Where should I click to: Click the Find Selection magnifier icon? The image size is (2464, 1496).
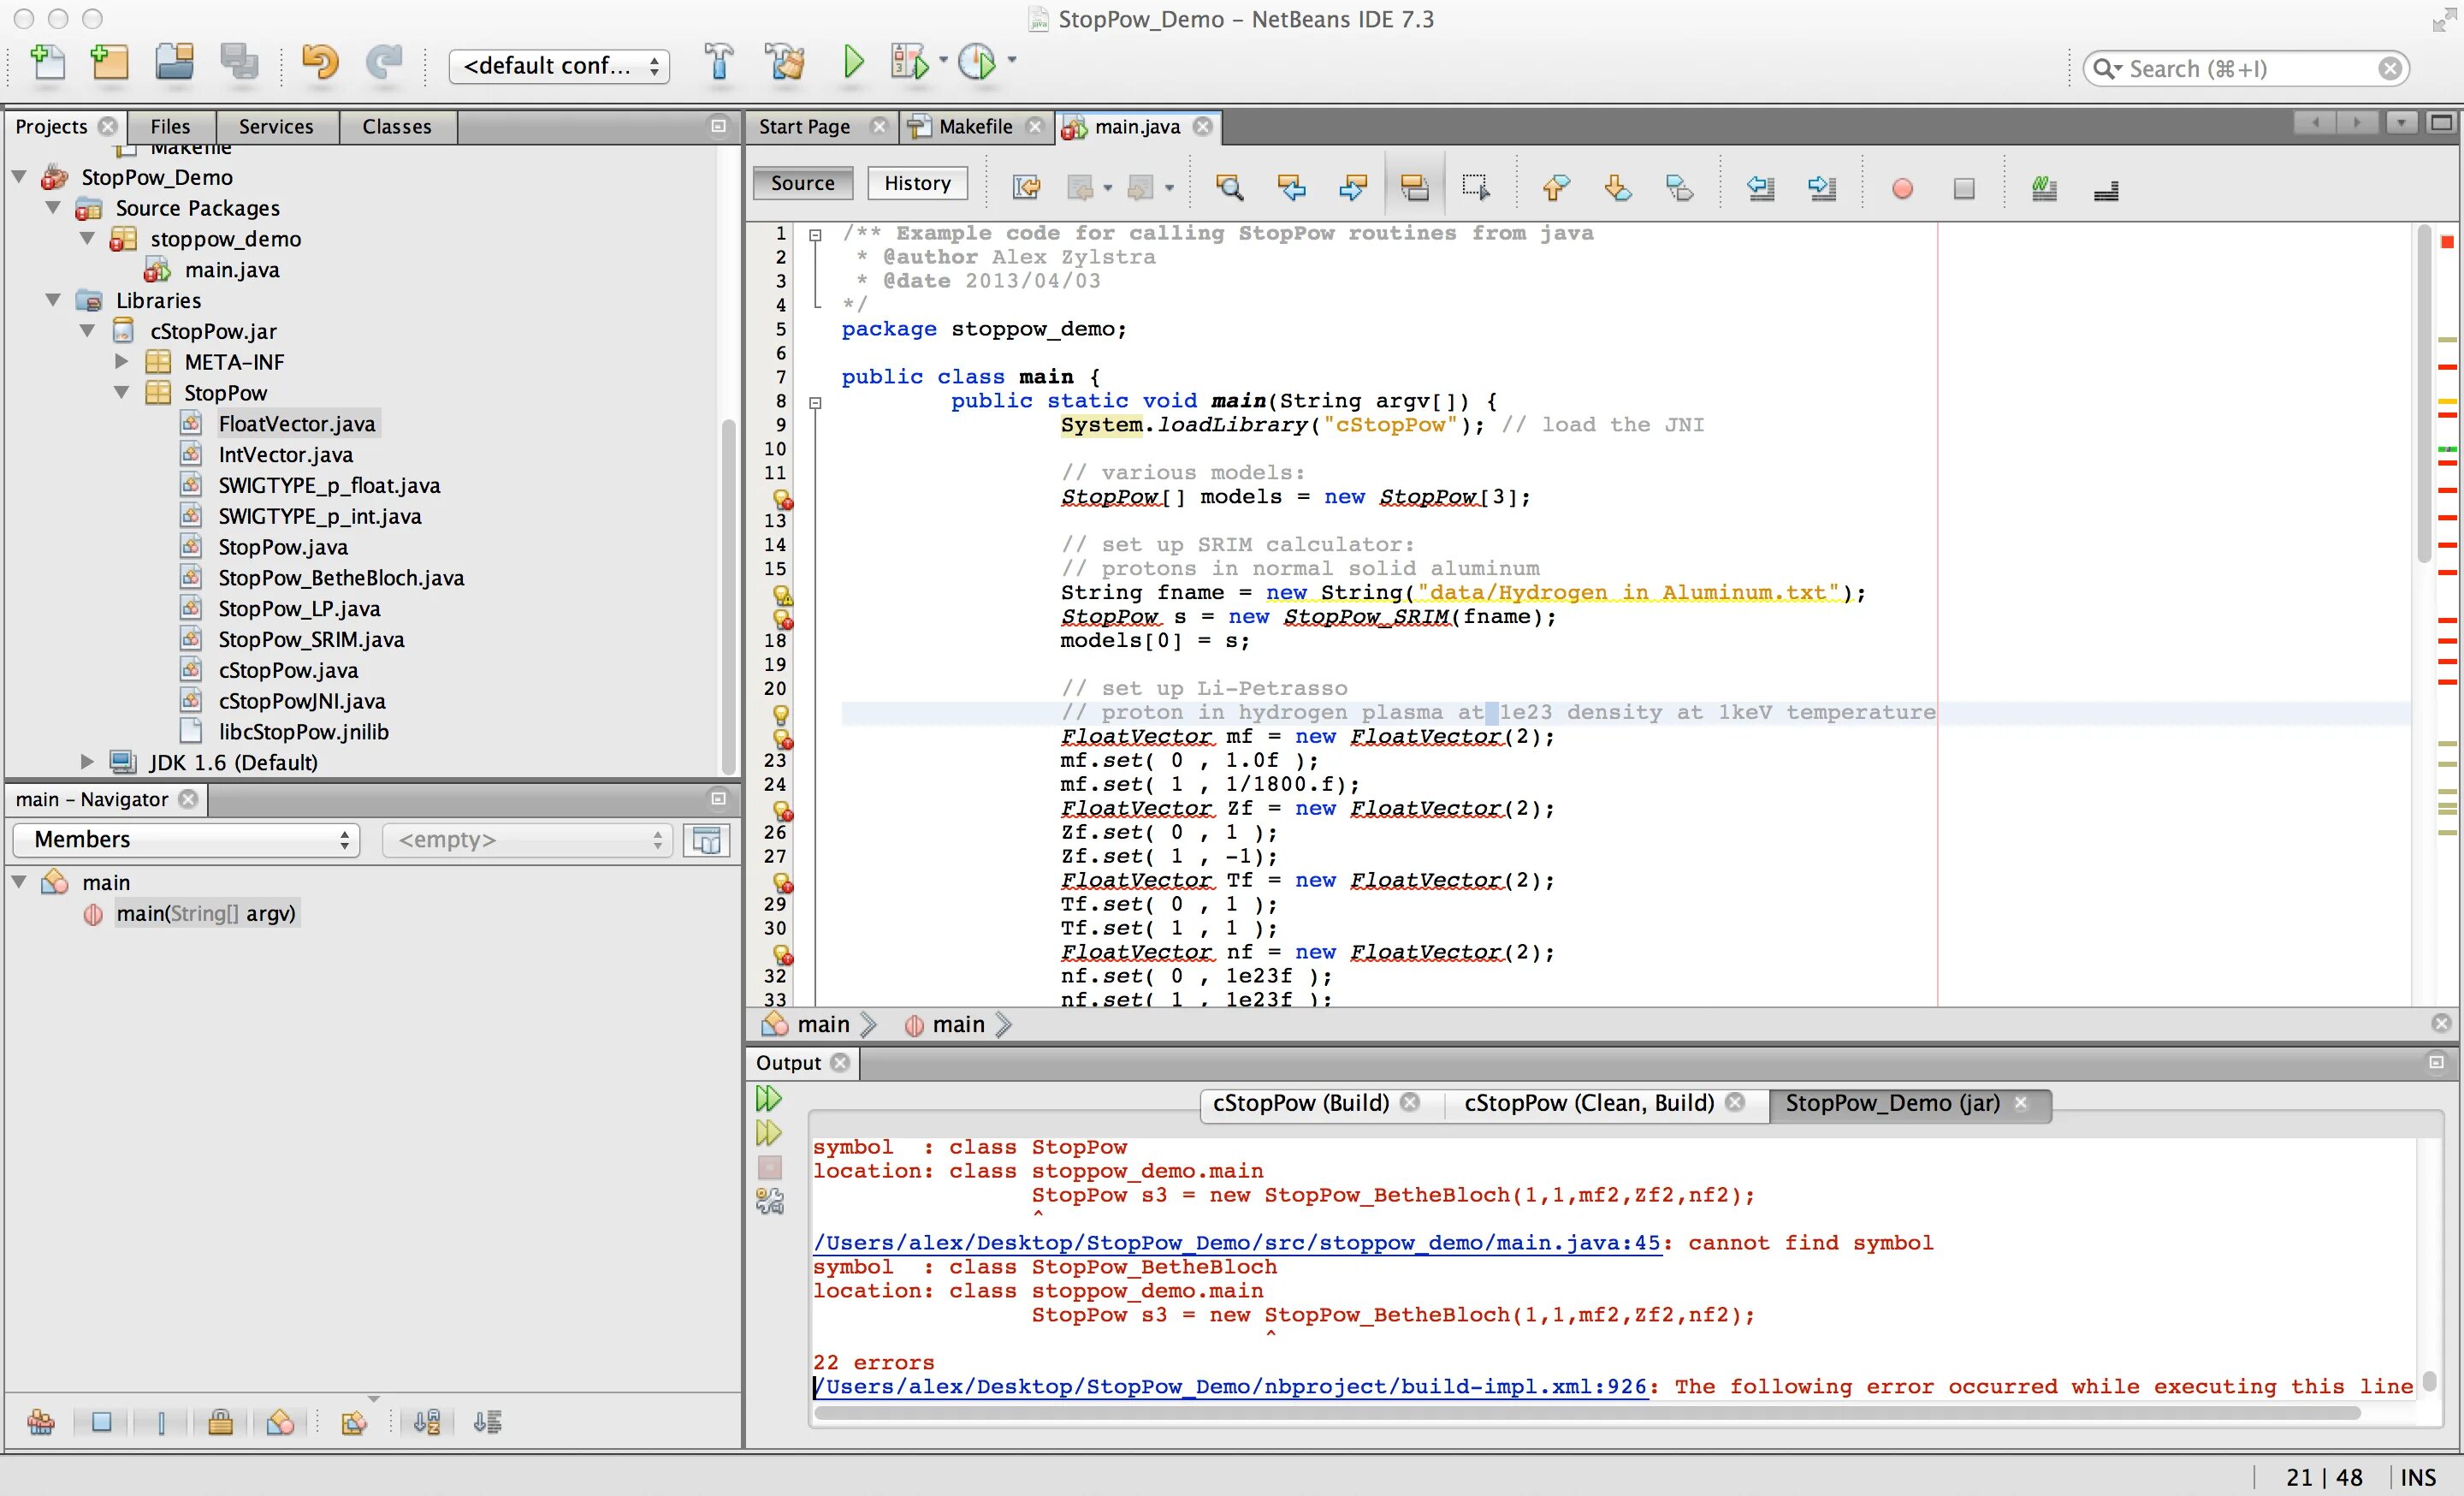point(1229,187)
